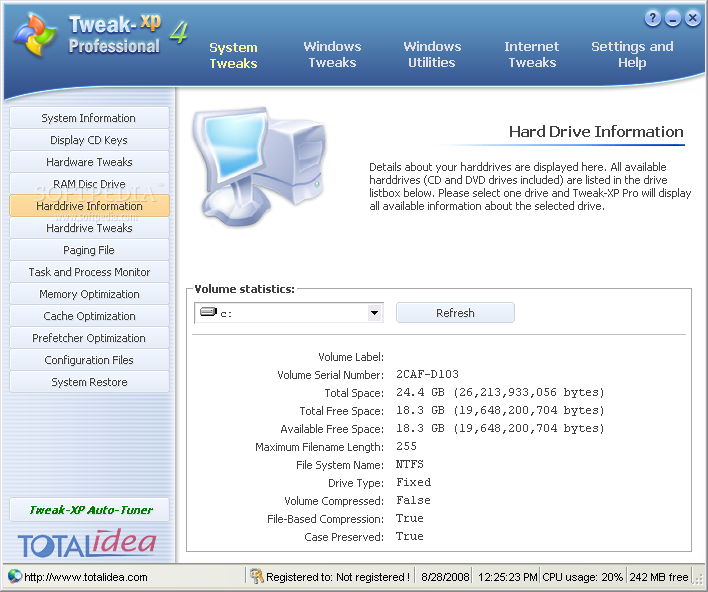Select Display CD Keys
The height and width of the screenshot is (592, 708).
click(x=89, y=140)
